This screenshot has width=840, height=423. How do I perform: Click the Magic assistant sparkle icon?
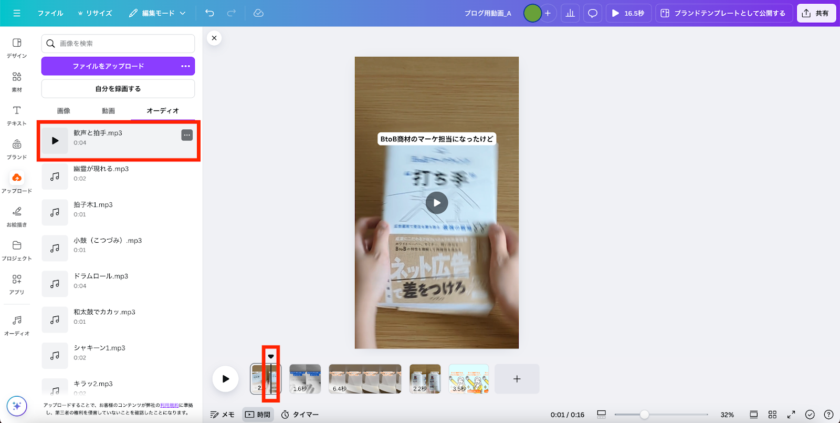tap(16, 405)
